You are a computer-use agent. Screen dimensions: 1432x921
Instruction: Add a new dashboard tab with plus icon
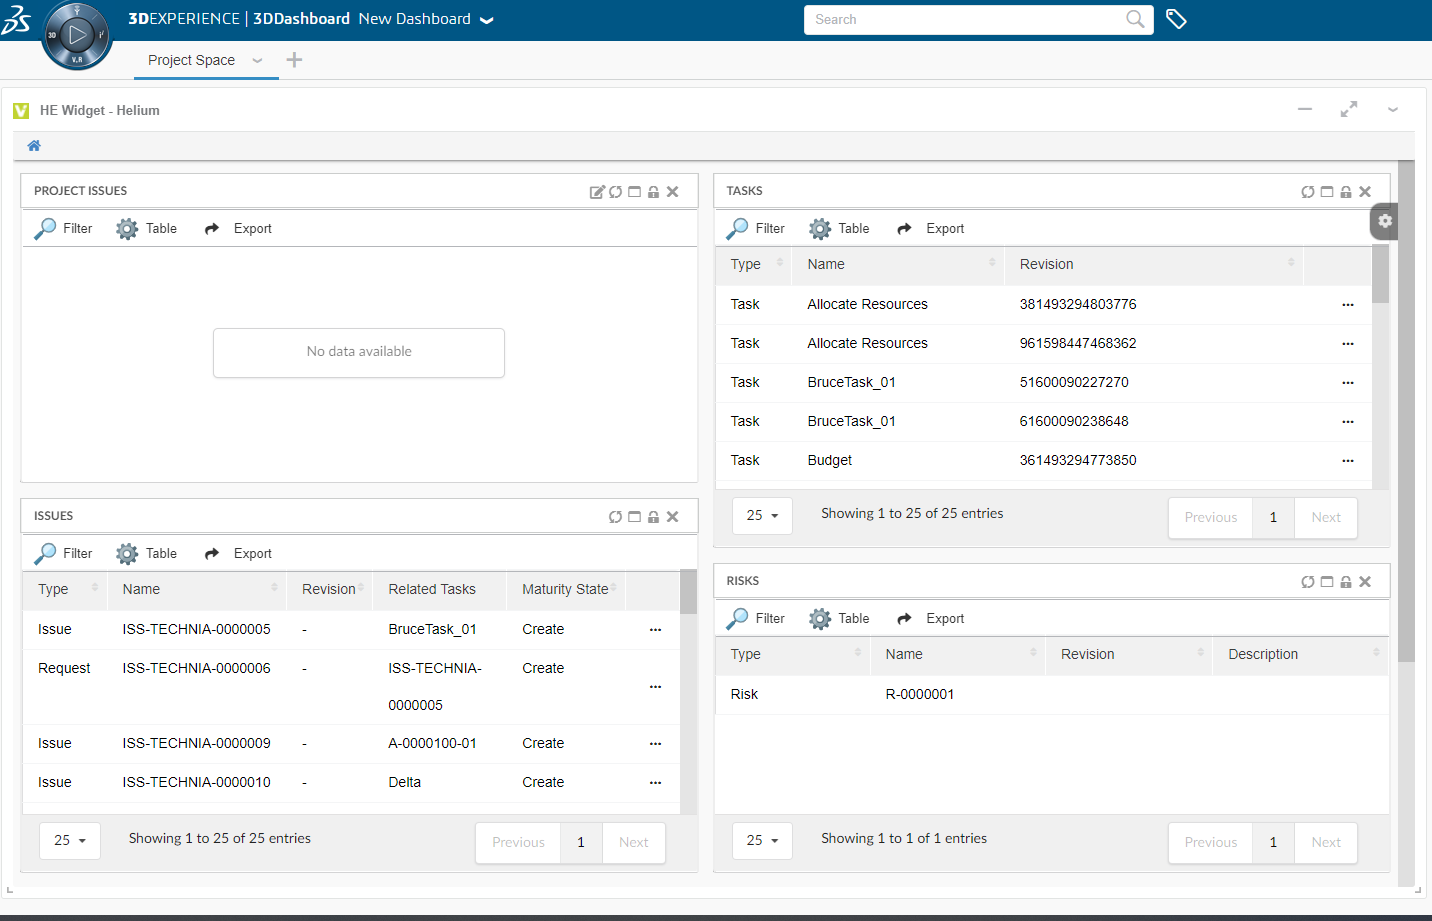(294, 60)
